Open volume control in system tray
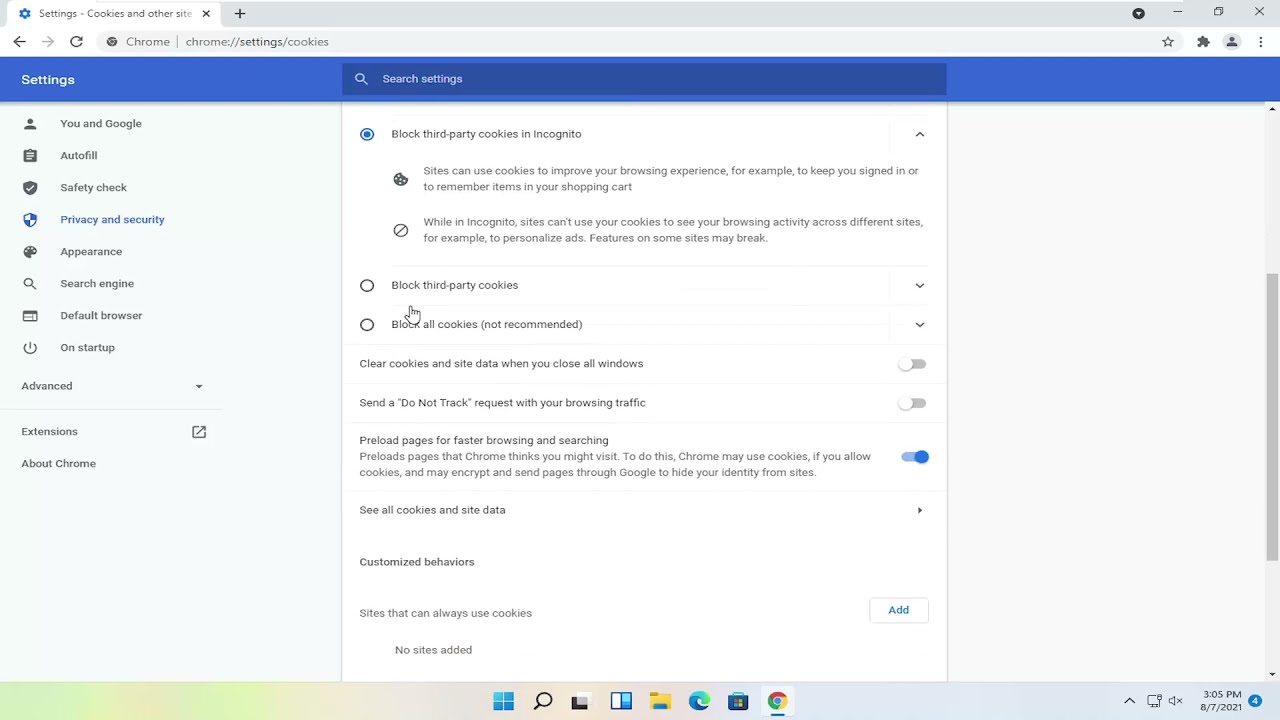Screen dimensions: 1280x720 point(1177,701)
